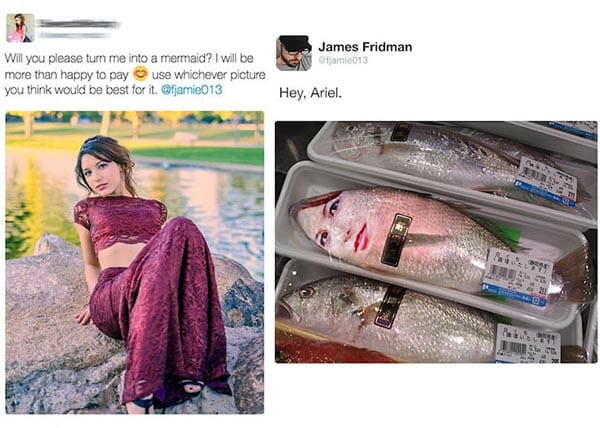Open the photo of woman sitting on rocks
The image size is (600, 428).
(134, 262)
